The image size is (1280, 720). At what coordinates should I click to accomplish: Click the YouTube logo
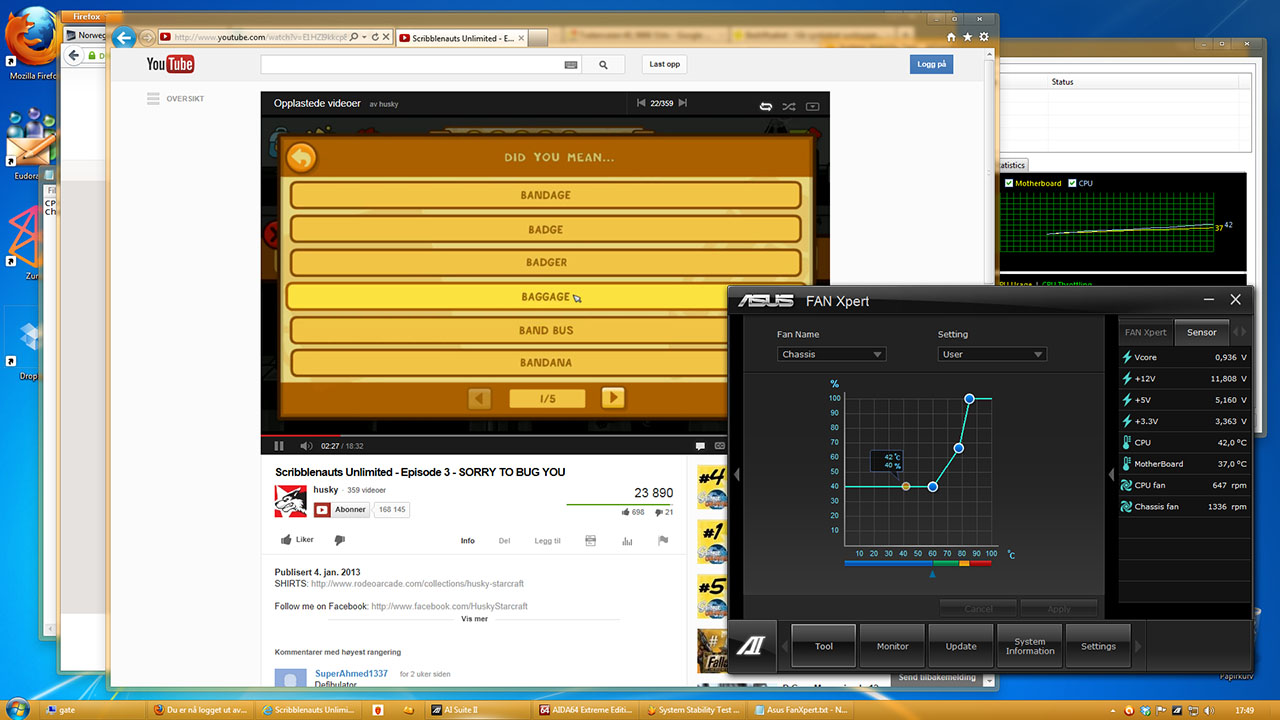tap(170, 64)
